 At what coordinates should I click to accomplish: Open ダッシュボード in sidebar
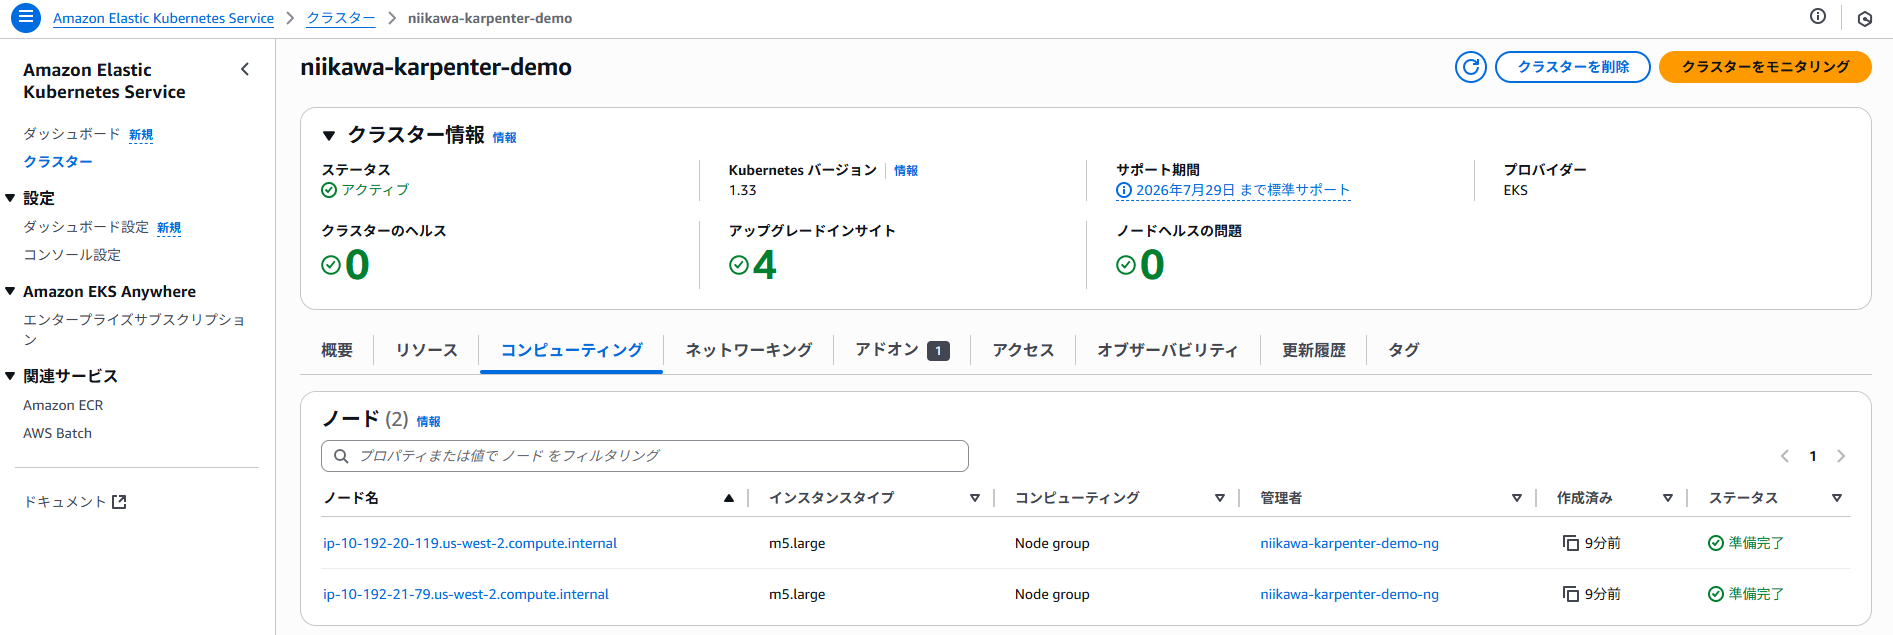click(72, 134)
